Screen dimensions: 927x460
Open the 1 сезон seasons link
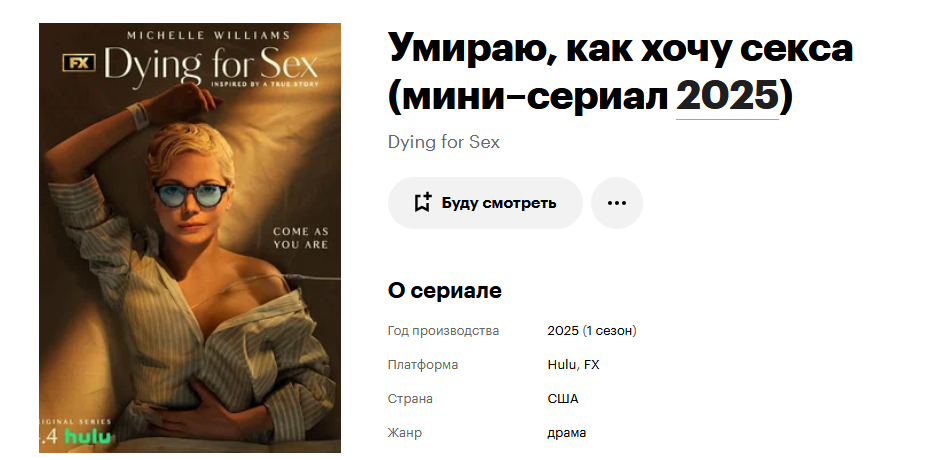tap(611, 331)
